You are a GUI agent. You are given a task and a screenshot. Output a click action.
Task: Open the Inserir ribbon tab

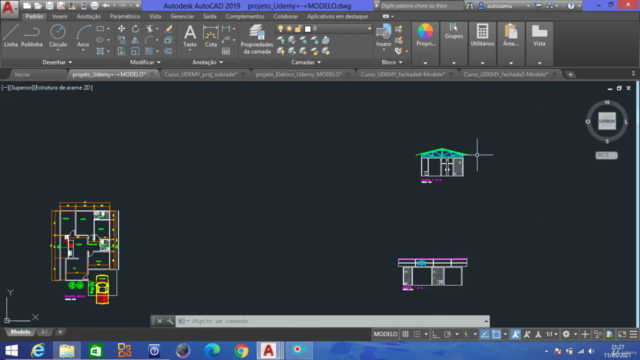[60, 16]
